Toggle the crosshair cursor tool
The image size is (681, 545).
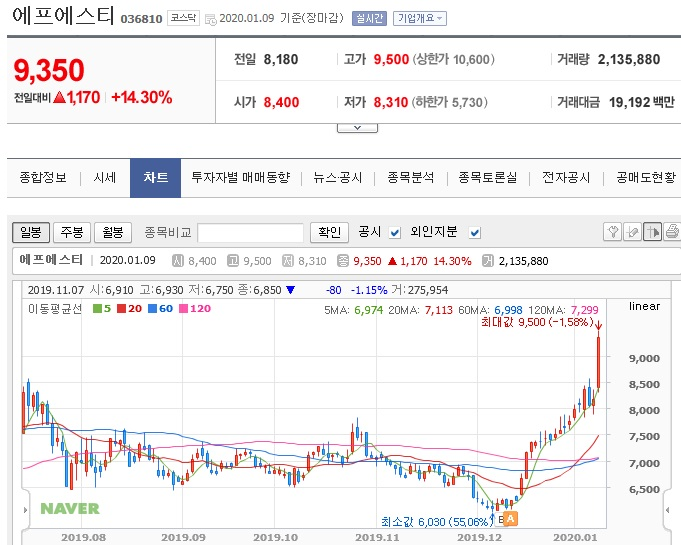(652, 231)
